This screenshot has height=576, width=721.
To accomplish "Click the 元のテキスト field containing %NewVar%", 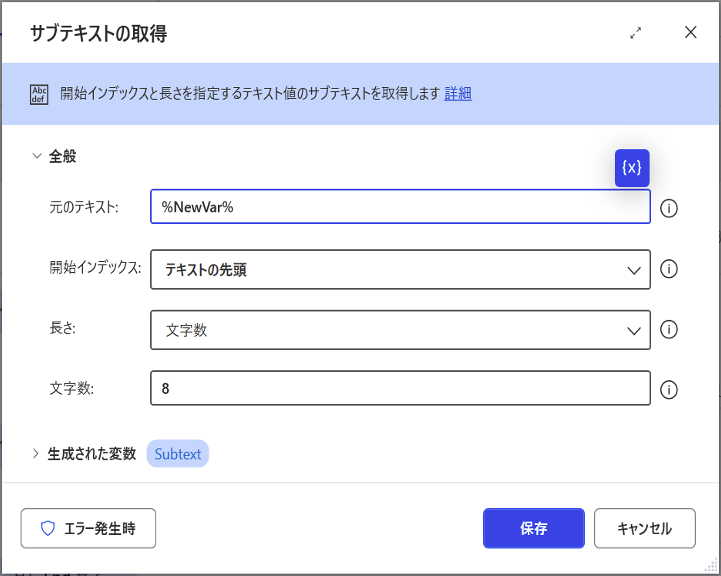I will (400, 207).
